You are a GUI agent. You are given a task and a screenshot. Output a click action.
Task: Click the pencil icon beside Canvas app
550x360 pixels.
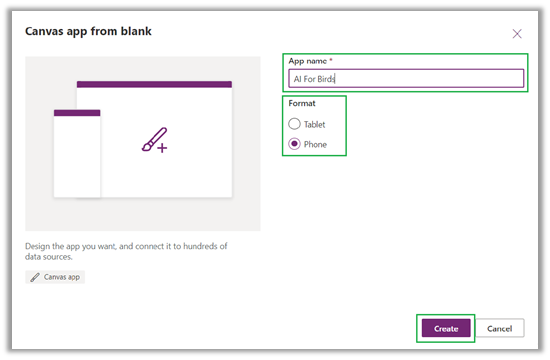34,277
